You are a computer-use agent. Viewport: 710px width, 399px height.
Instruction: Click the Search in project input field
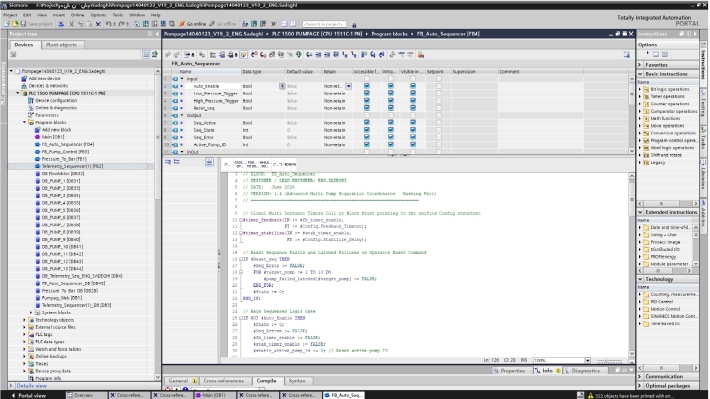324,24
